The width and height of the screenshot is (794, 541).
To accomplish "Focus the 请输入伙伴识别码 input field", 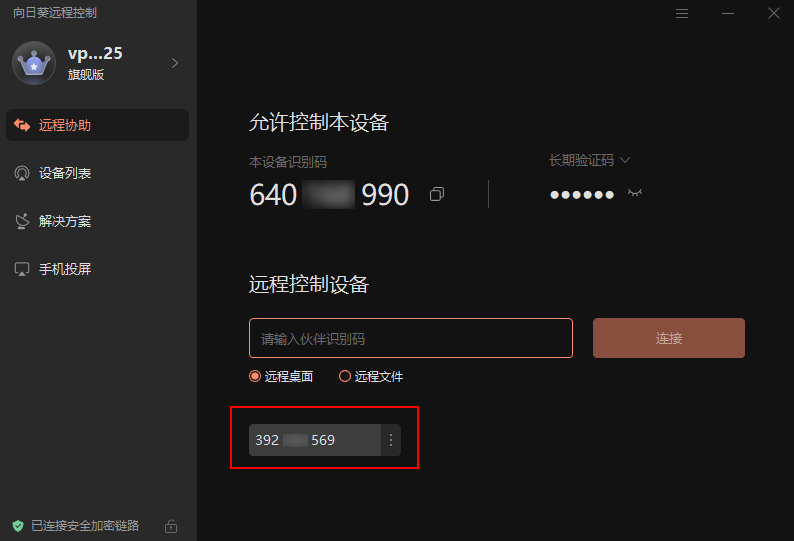I will pyautogui.click(x=411, y=338).
